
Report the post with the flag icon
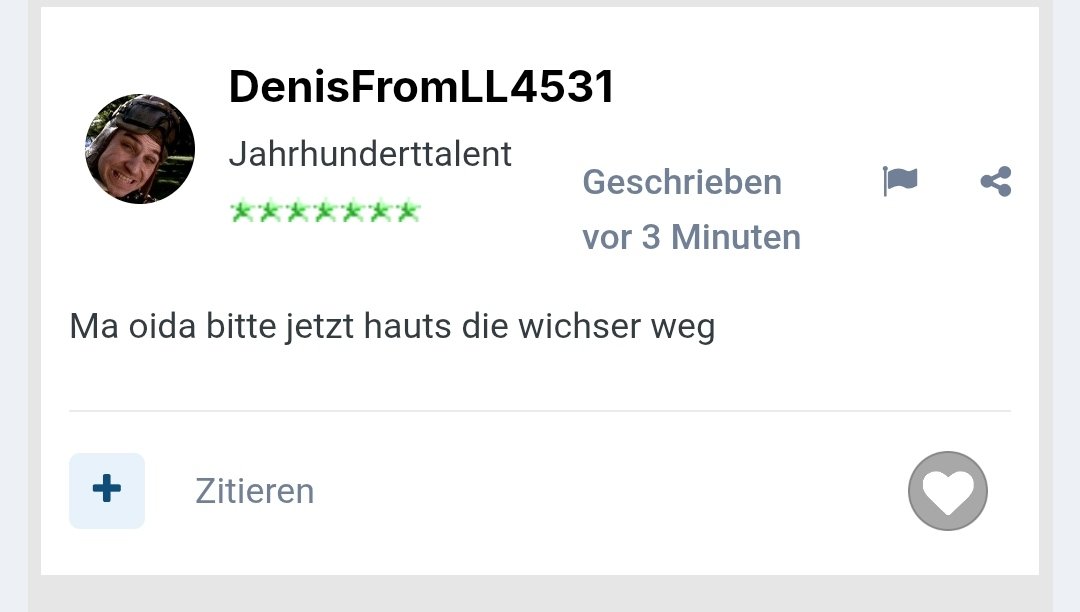900,181
